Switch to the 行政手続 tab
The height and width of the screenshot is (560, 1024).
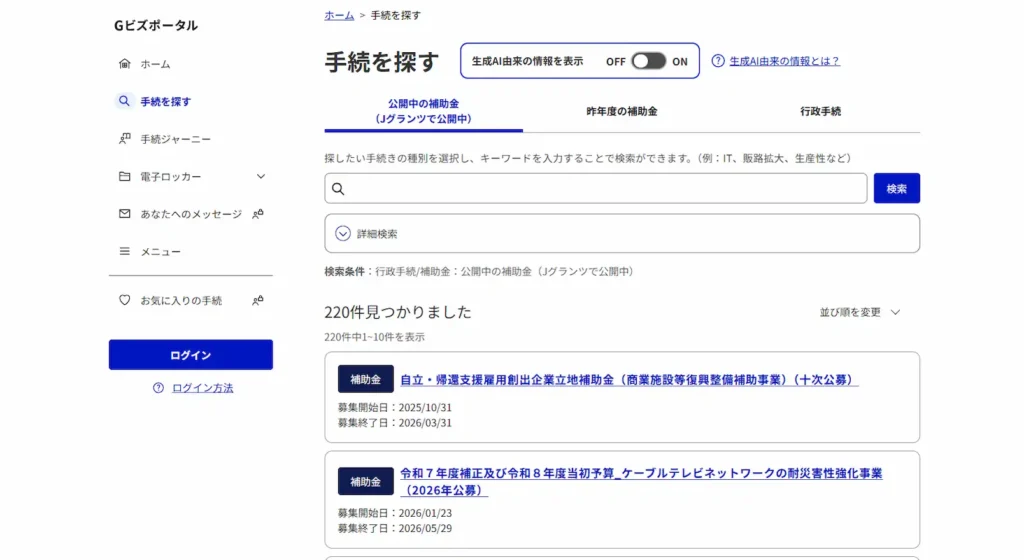(820, 112)
